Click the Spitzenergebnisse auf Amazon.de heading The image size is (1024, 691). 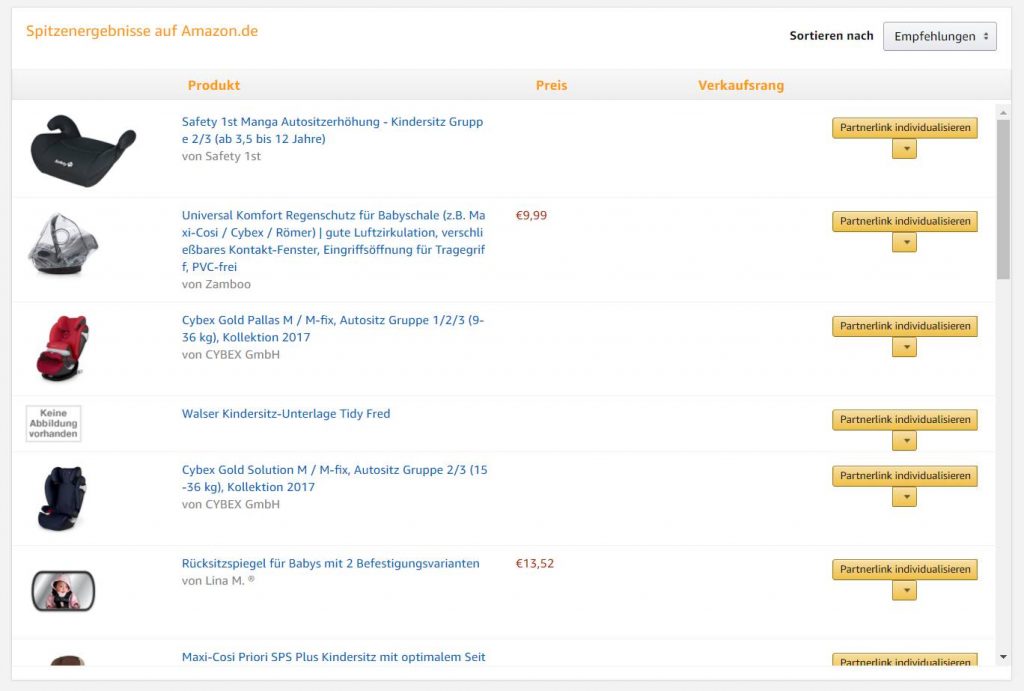pos(142,31)
